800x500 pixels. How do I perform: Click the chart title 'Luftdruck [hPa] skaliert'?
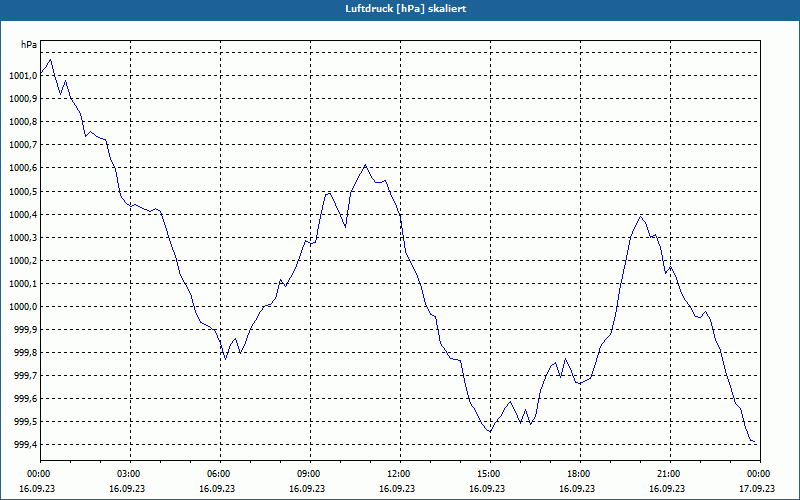coord(405,9)
